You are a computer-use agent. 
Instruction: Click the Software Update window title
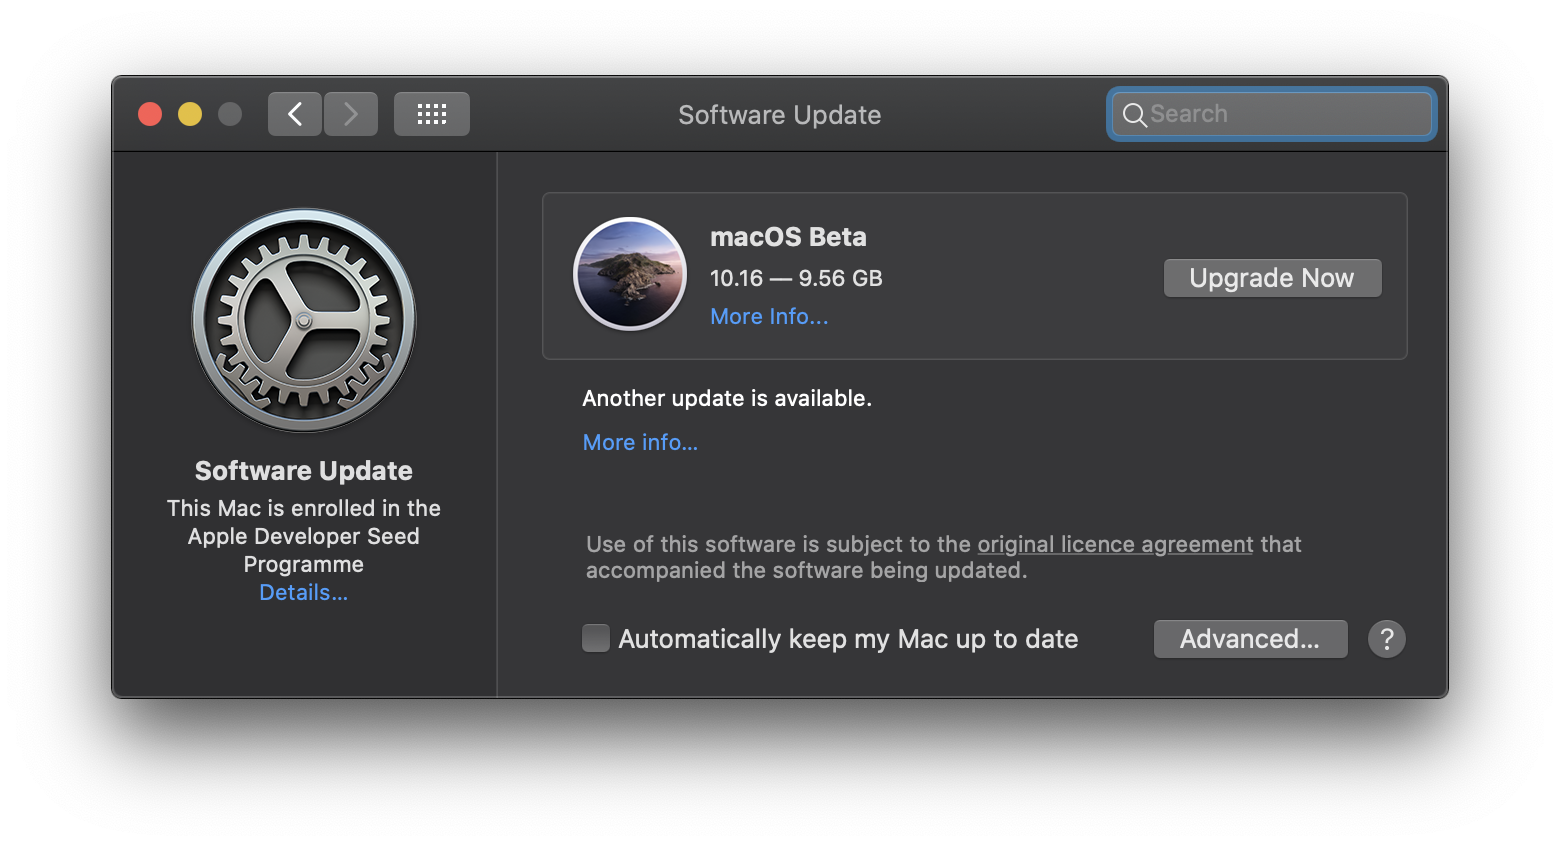pos(779,114)
